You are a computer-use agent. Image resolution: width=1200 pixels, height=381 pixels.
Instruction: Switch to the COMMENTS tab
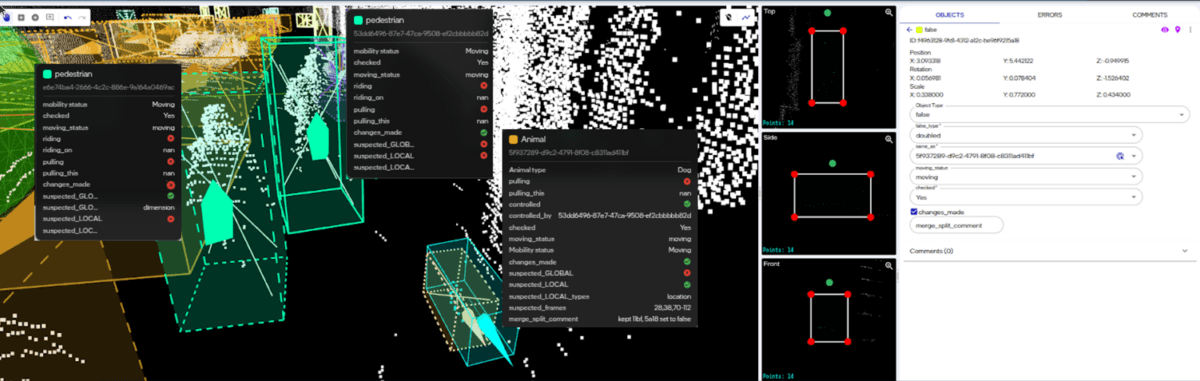[x=1149, y=15]
